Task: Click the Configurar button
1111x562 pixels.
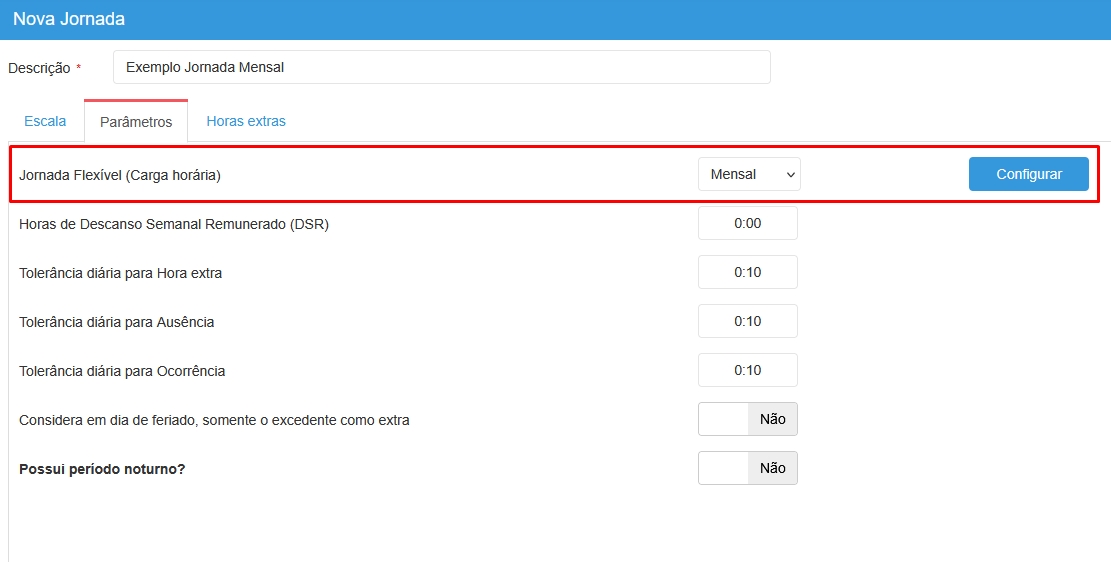Action: tap(1028, 174)
